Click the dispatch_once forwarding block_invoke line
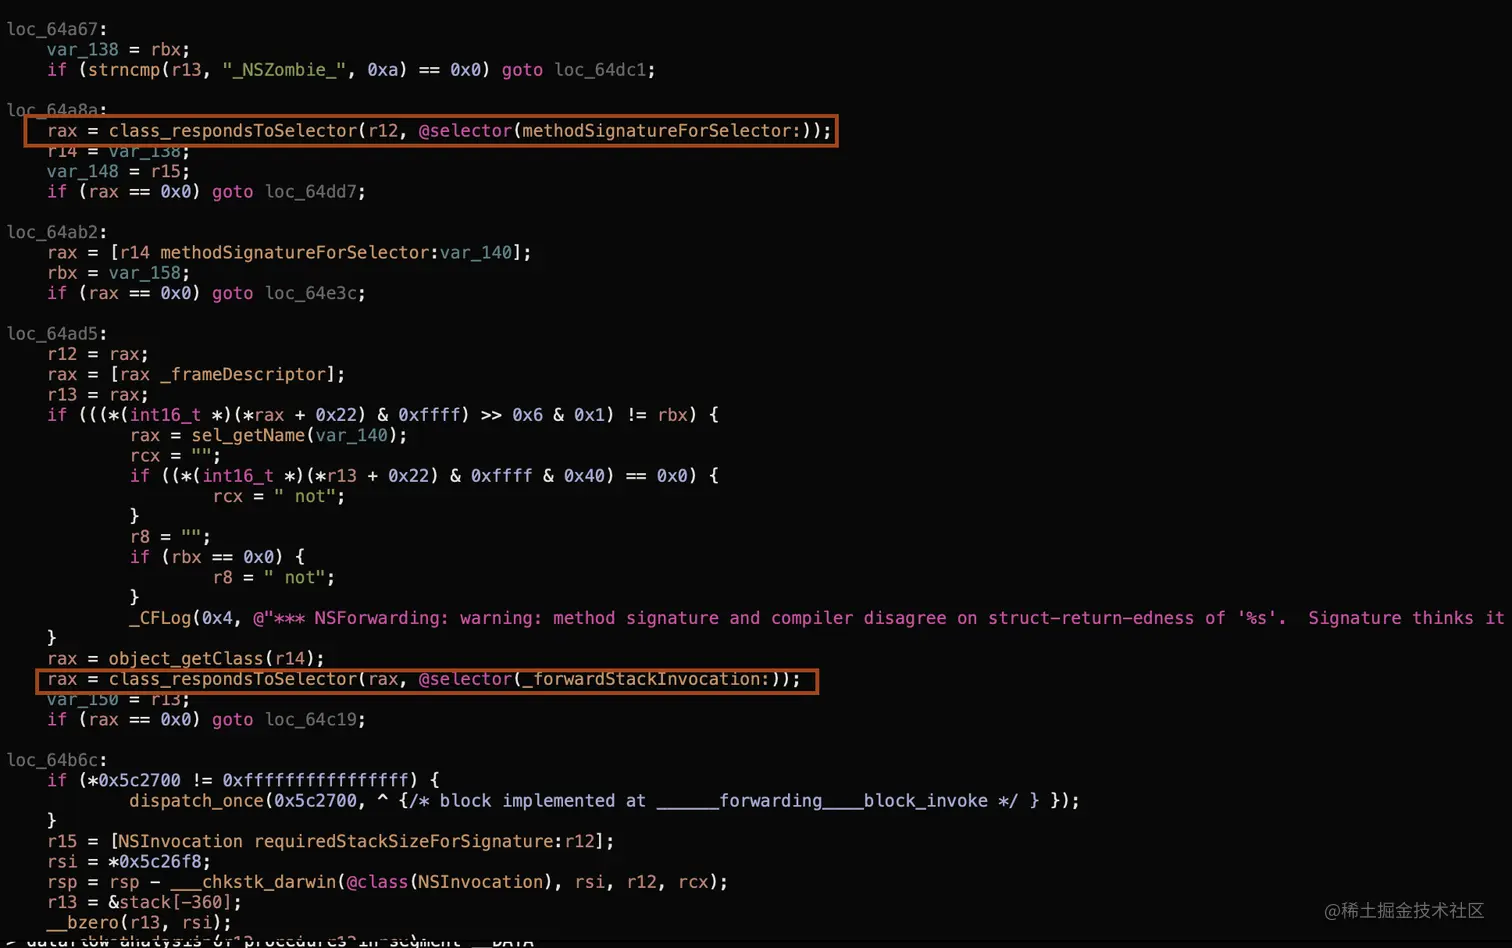 pos(604,801)
